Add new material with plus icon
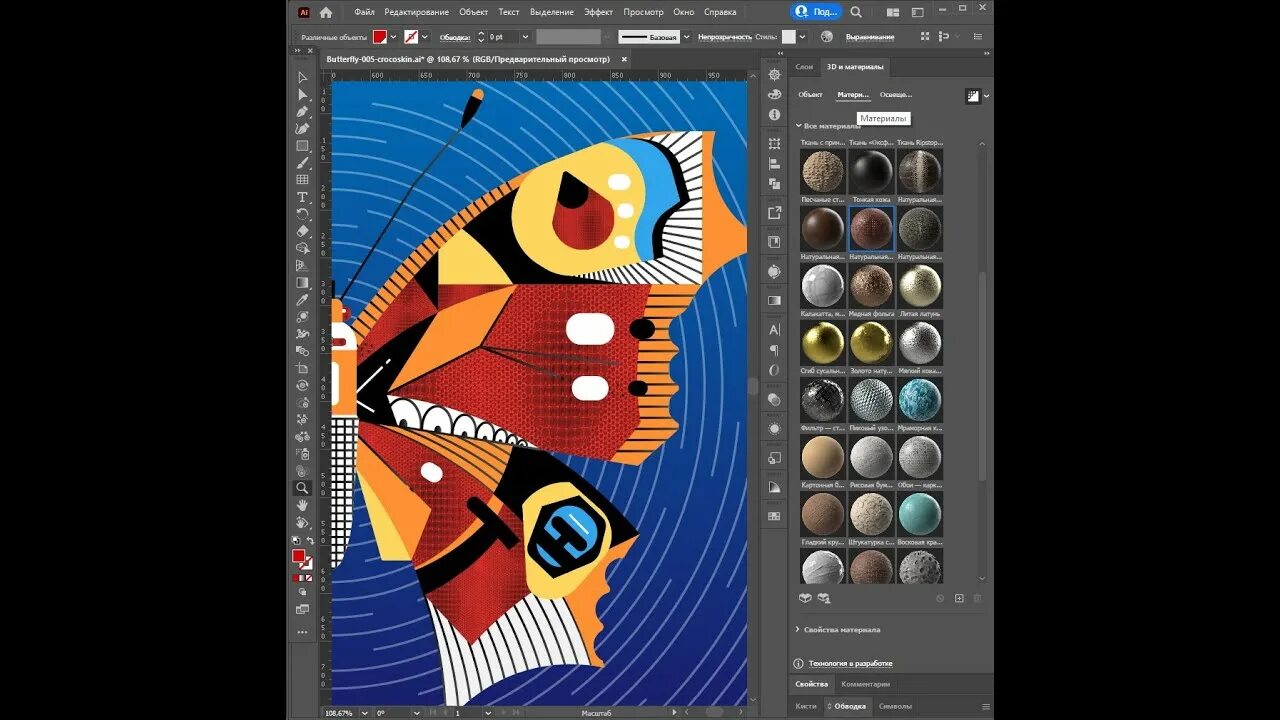1280x720 pixels. 959,598
